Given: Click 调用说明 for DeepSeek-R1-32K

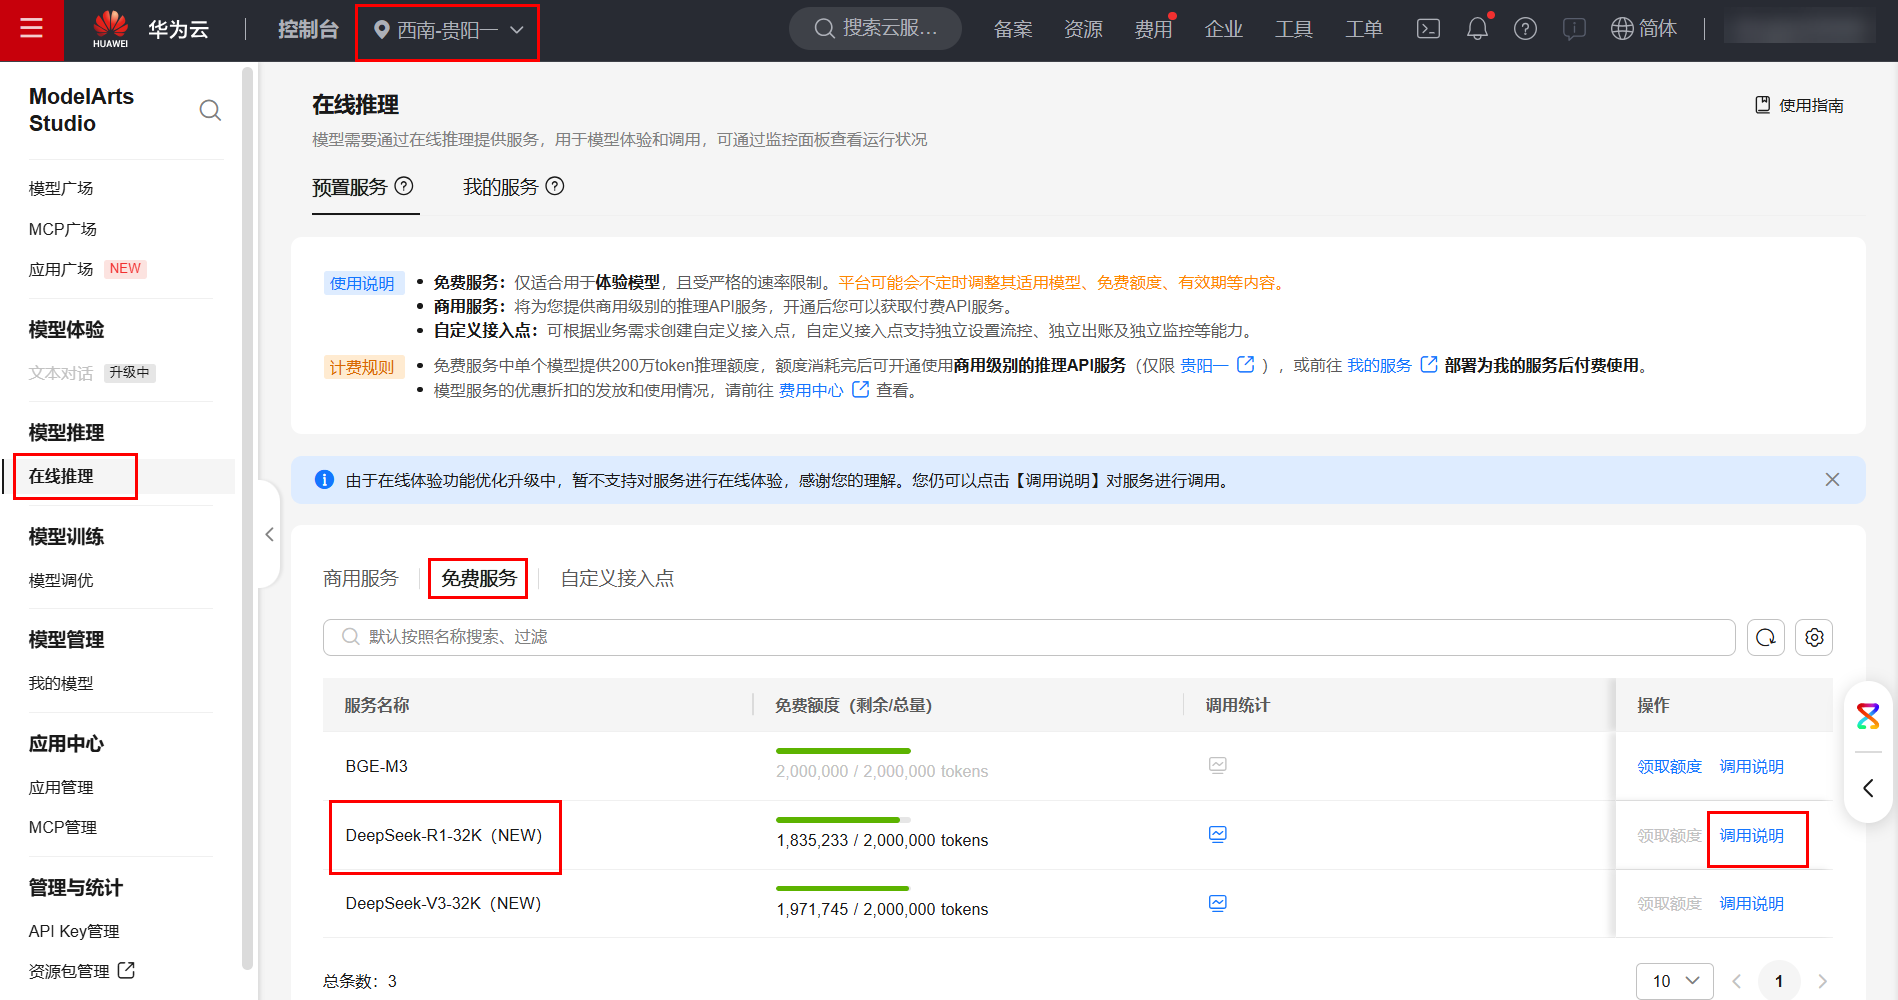Looking at the screenshot, I should [1751, 835].
